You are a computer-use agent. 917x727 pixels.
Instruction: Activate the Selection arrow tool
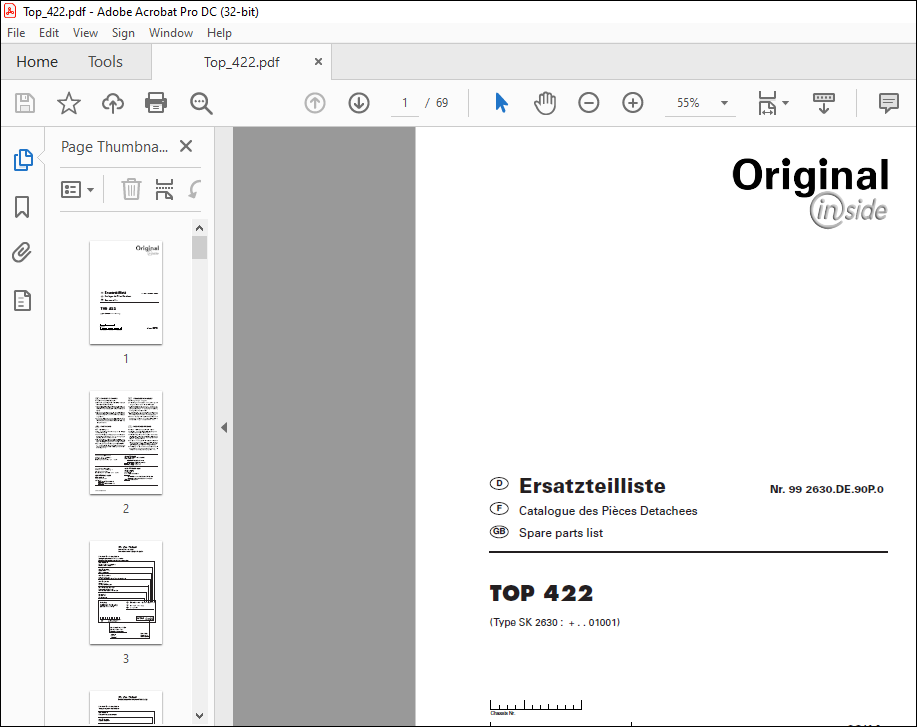[x=501, y=103]
